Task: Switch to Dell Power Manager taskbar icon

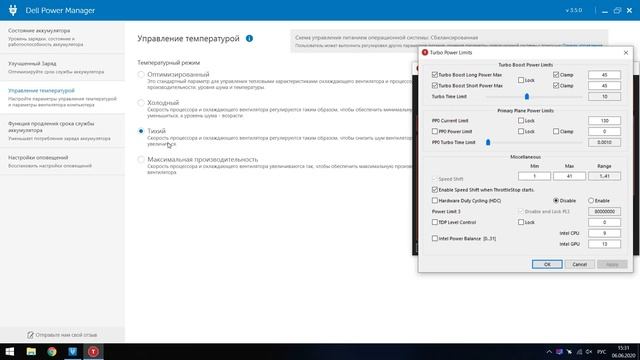Action: tap(73, 351)
